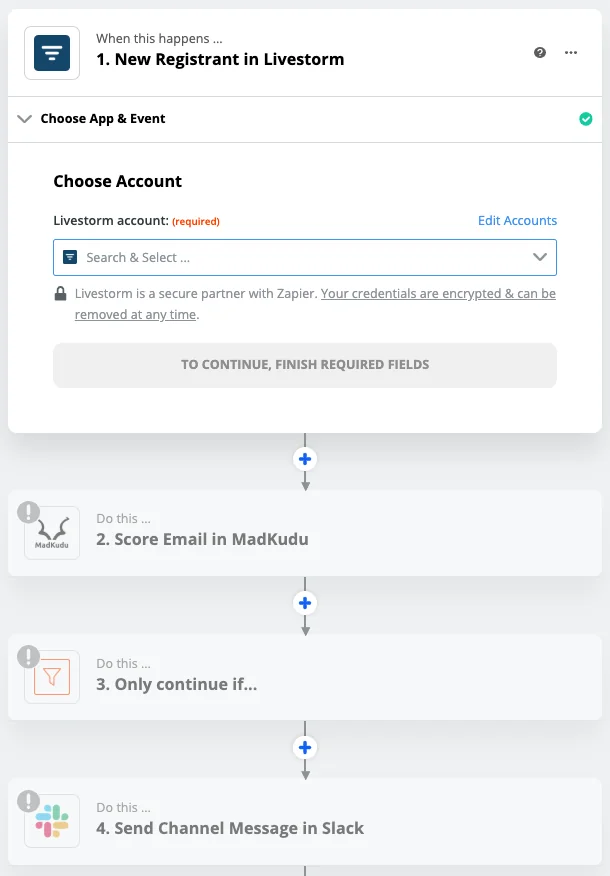Open the credentials are encrypted link
The width and height of the screenshot is (610, 876).
coord(438,294)
